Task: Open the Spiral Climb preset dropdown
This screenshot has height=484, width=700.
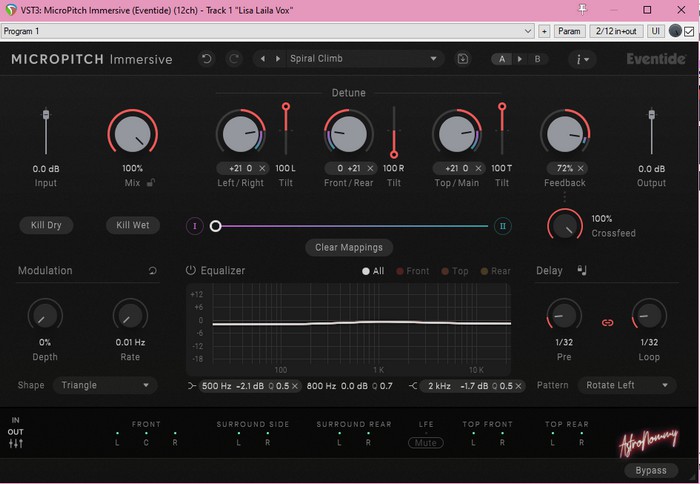Action: click(362, 59)
